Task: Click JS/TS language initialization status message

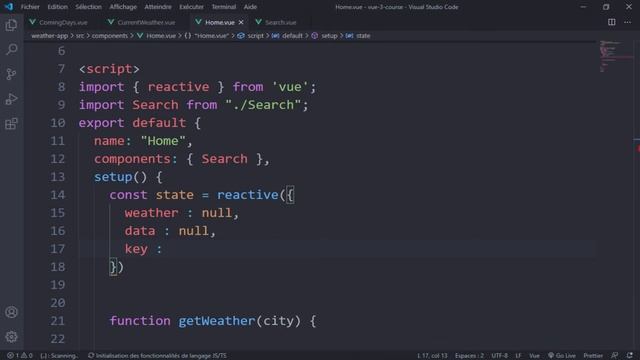Action: (x=157, y=356)
